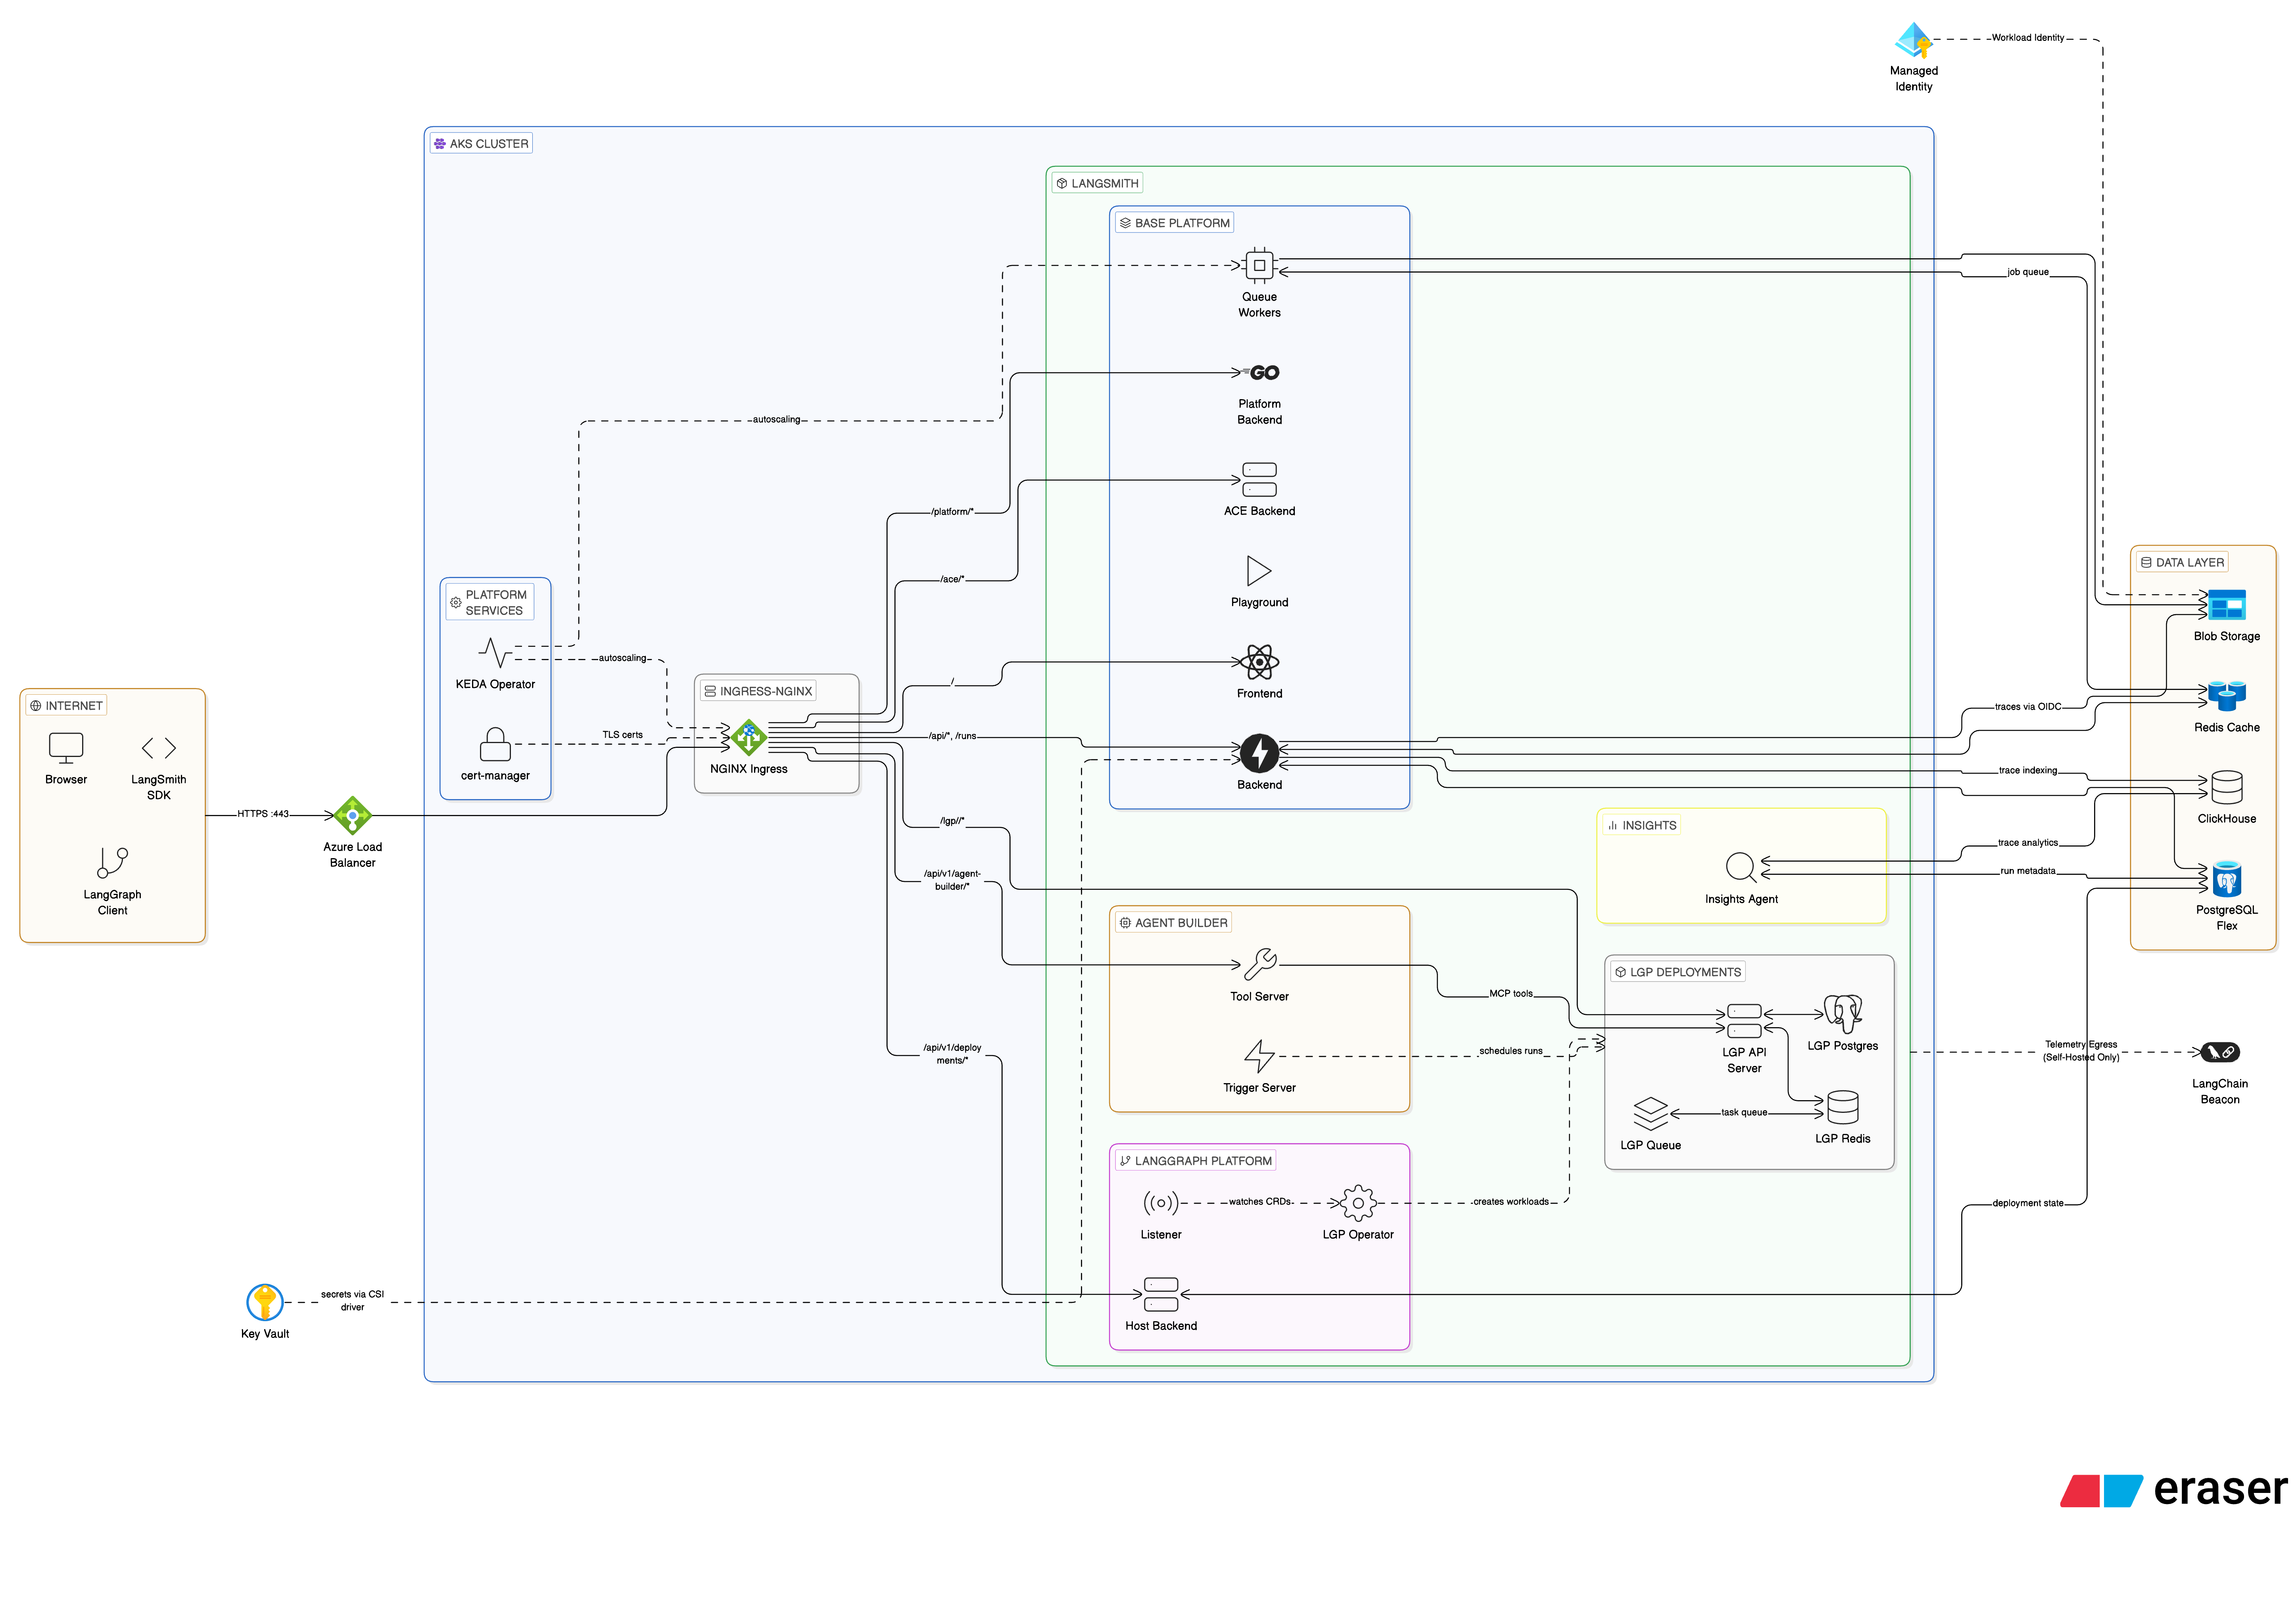
Task: Click the LGP API Server icon
Action: tap(1743, 1021)
